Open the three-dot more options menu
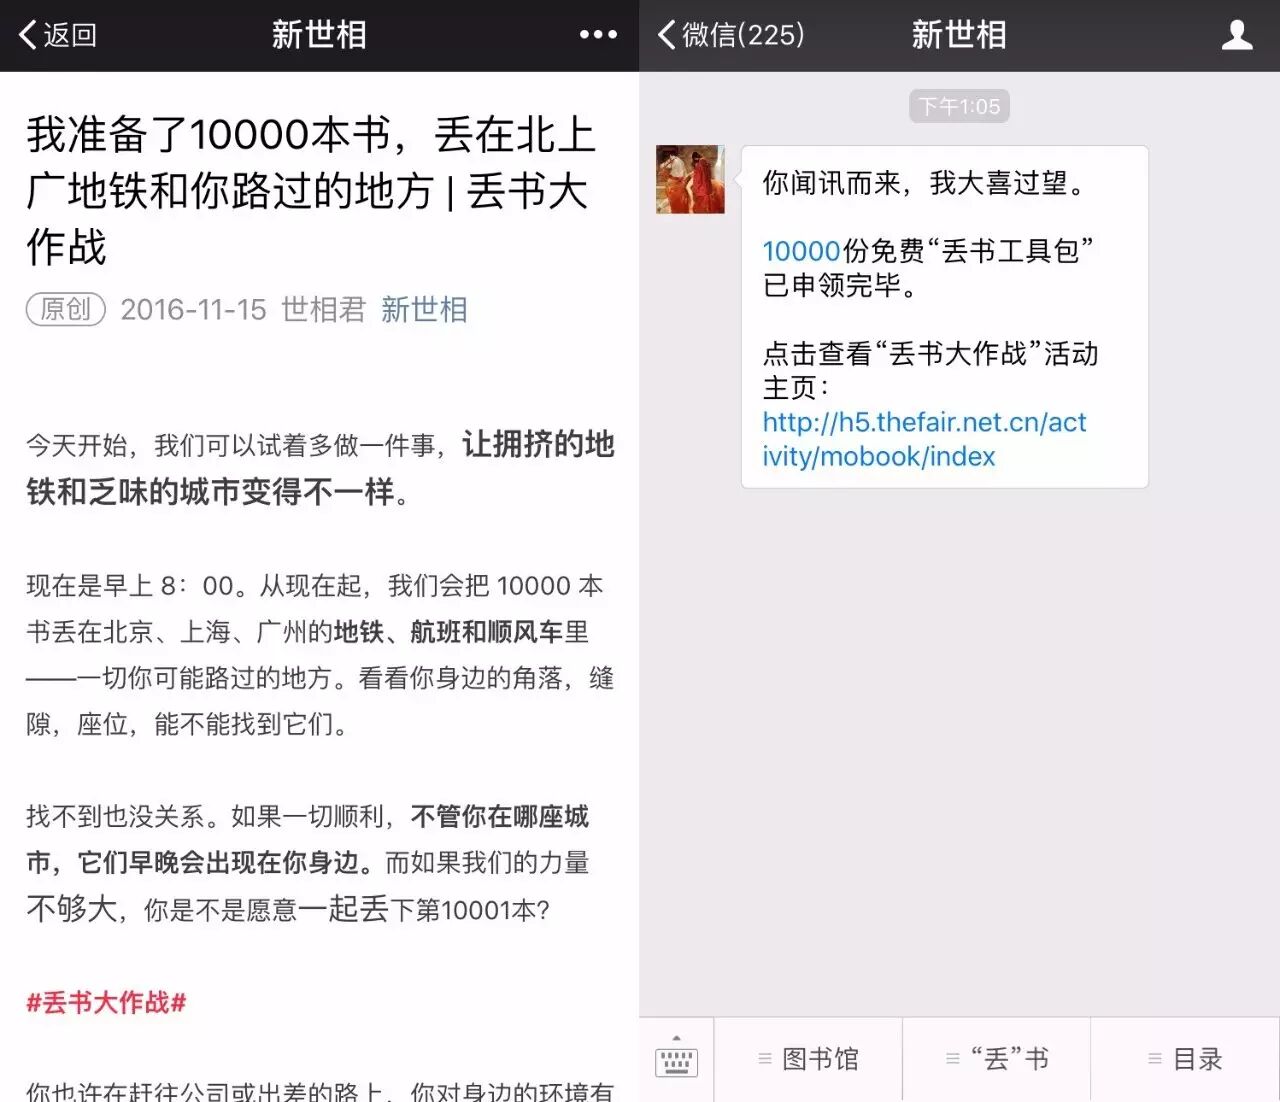Viewport: 1280px width, 1102px height. [598, 35]
